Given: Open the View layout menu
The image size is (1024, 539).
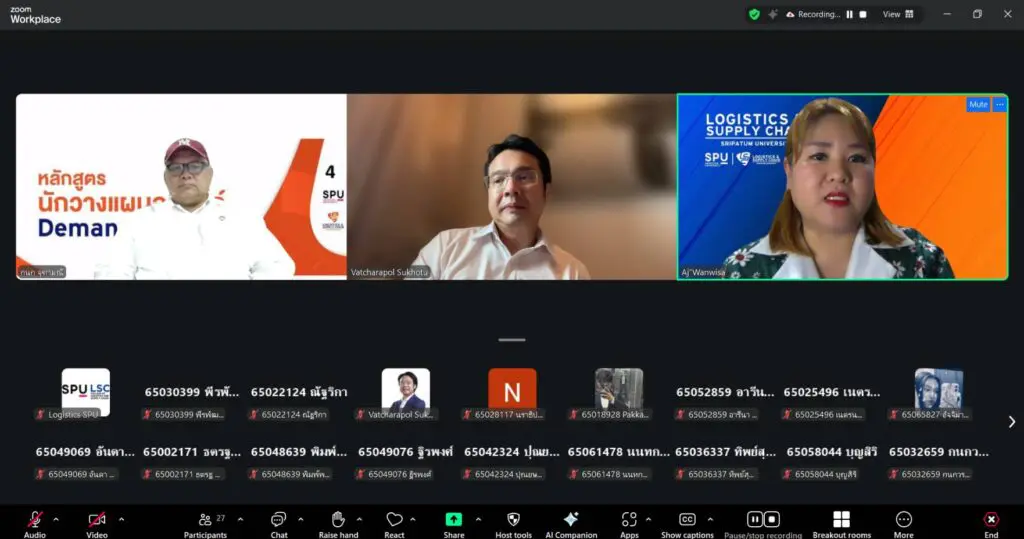Looking at the screenshot, I should click(x=898, y=14).
